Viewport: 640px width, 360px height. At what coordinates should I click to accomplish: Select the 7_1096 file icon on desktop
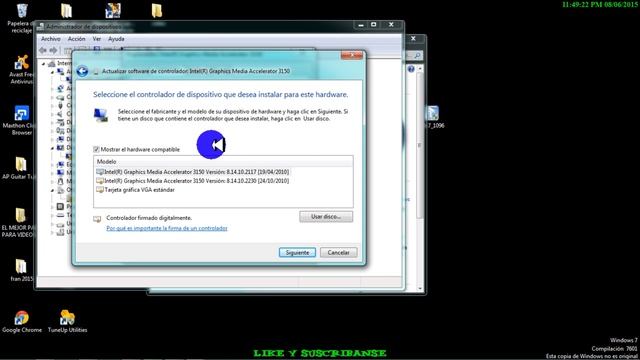(x=433, y=117)
